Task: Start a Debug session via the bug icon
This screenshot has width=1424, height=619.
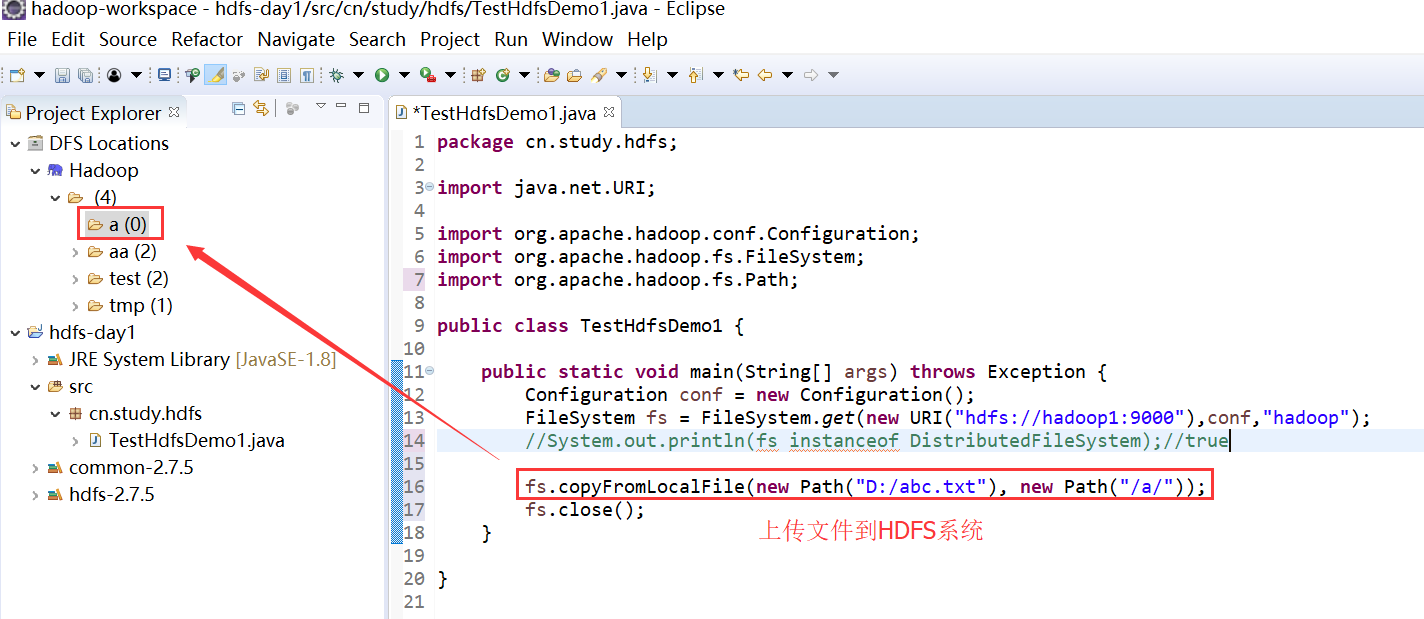Action: pyautogui.click(x=334, y=74)
